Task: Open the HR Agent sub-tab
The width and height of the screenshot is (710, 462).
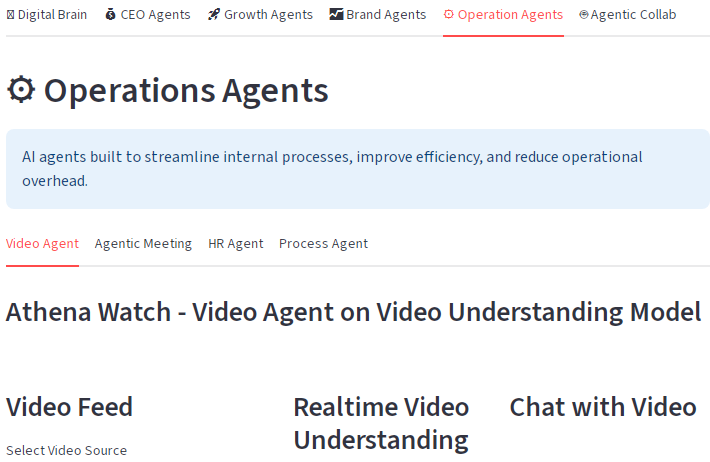Action: pyautogui.click(x=236, y=243)
